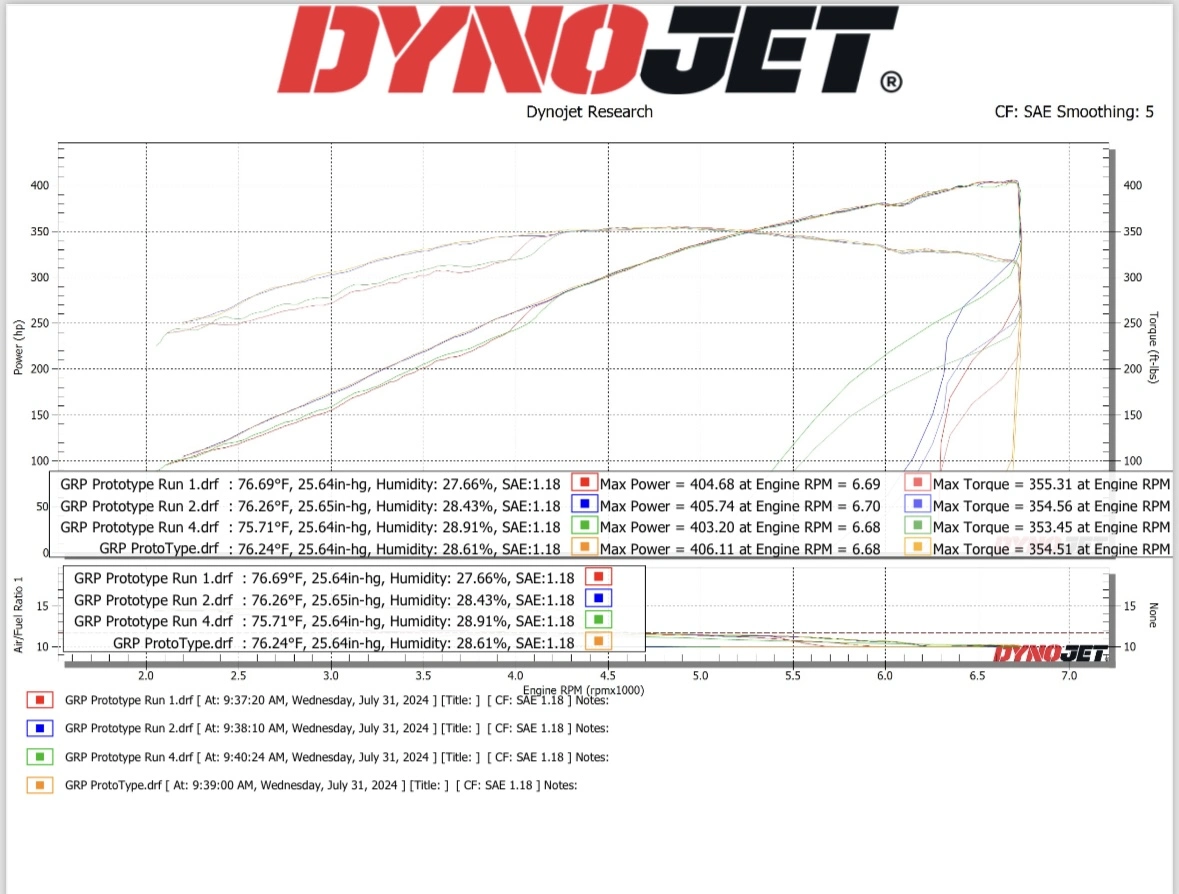
Task: Select 'Max Power = 403.20 at Engine RPM = 6.68'
Action: click(x=740, y=527)
